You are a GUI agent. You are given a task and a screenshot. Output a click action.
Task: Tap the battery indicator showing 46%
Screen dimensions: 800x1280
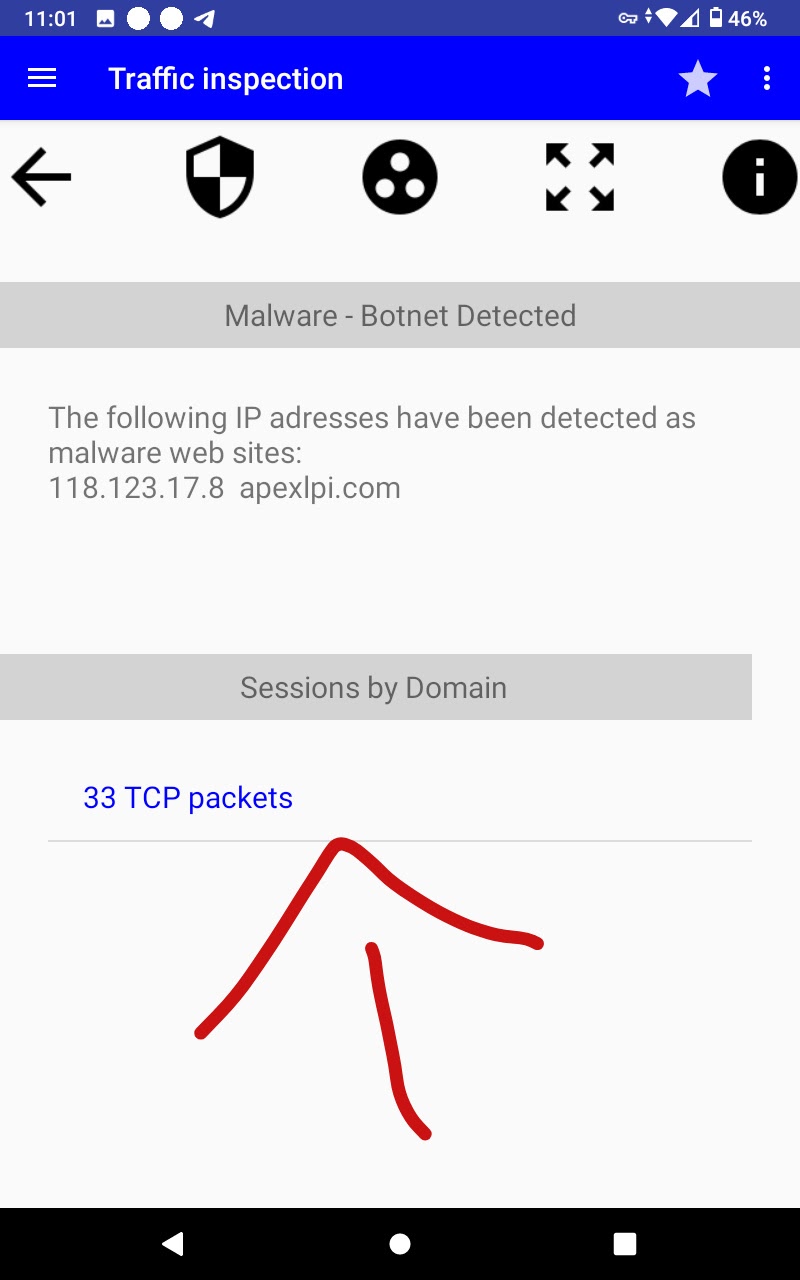pos(738,19)
